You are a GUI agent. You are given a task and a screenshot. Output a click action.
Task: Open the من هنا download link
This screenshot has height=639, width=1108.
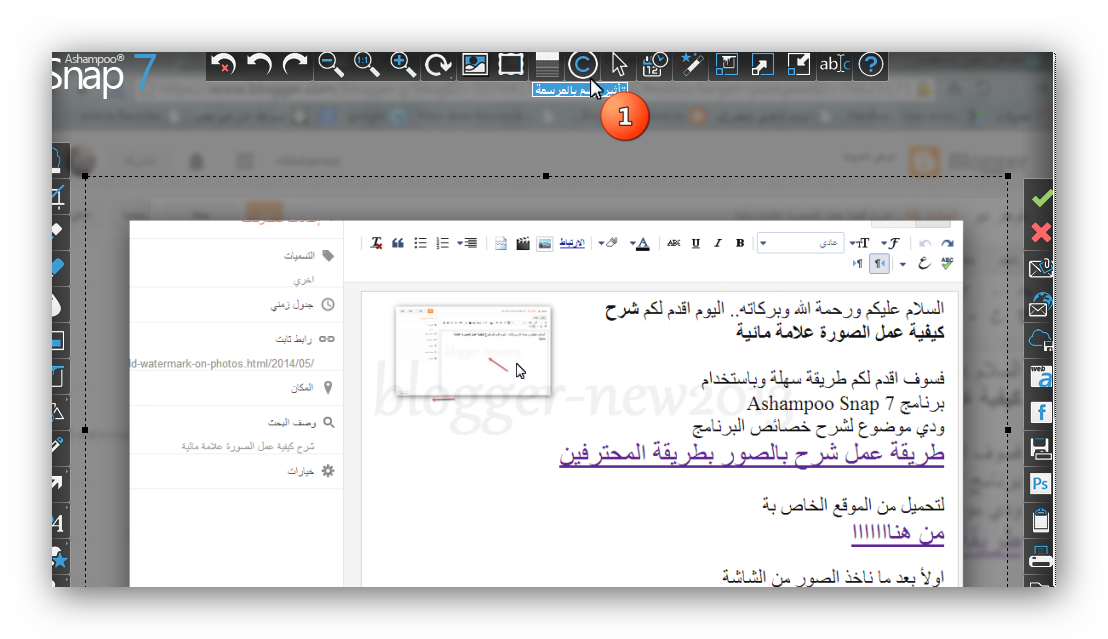click(x=898, y=533)
